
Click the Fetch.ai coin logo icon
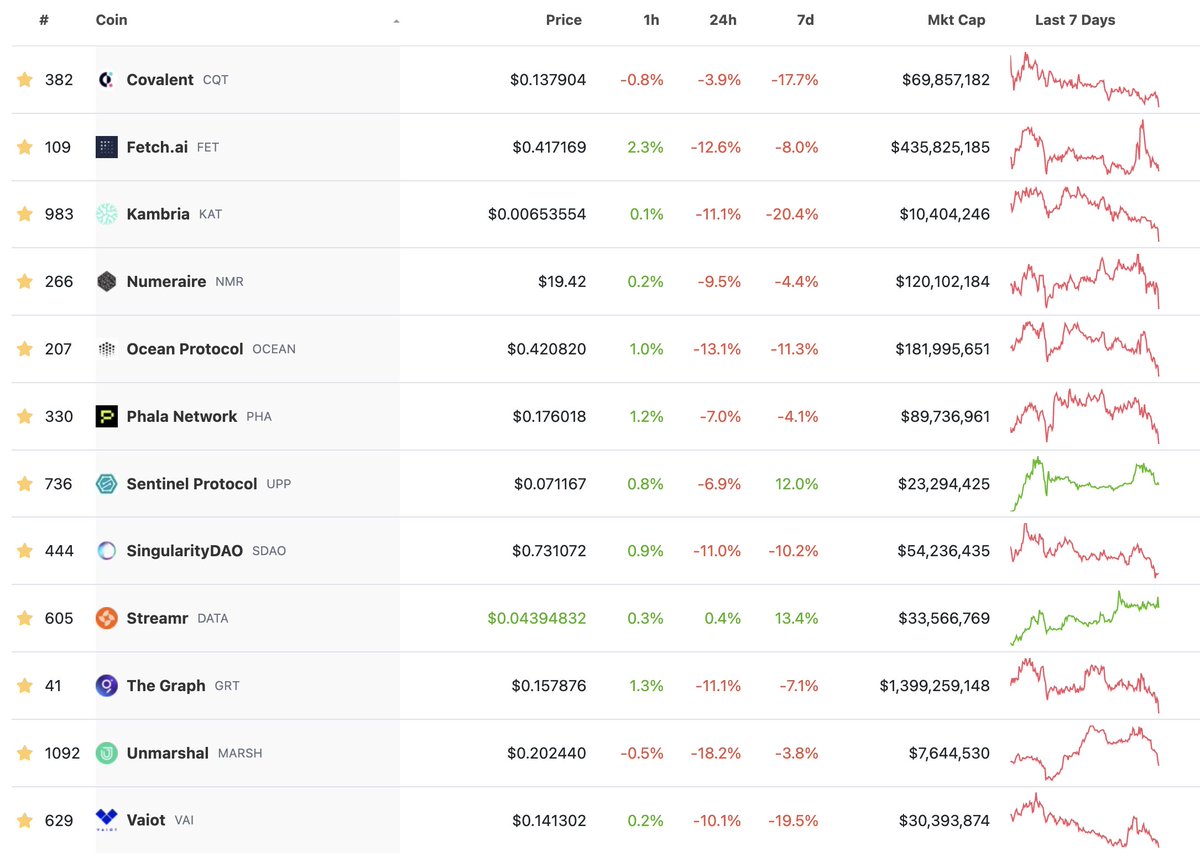pyautogui.click(x=106, y=147)
